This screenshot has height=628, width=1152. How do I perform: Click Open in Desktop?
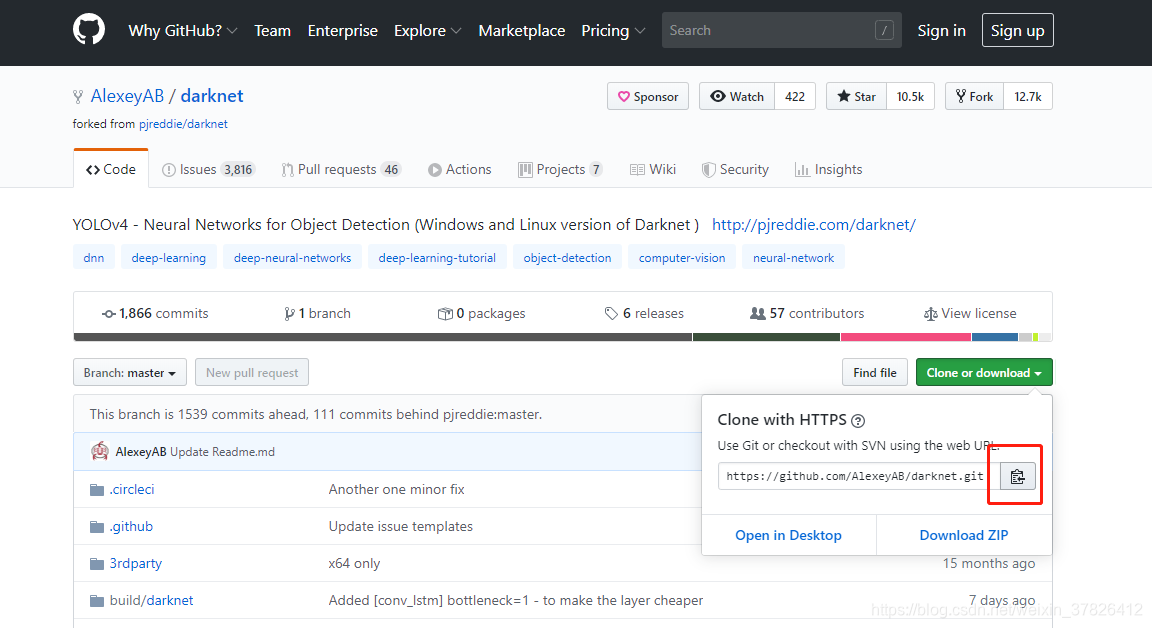click(788, 535)
